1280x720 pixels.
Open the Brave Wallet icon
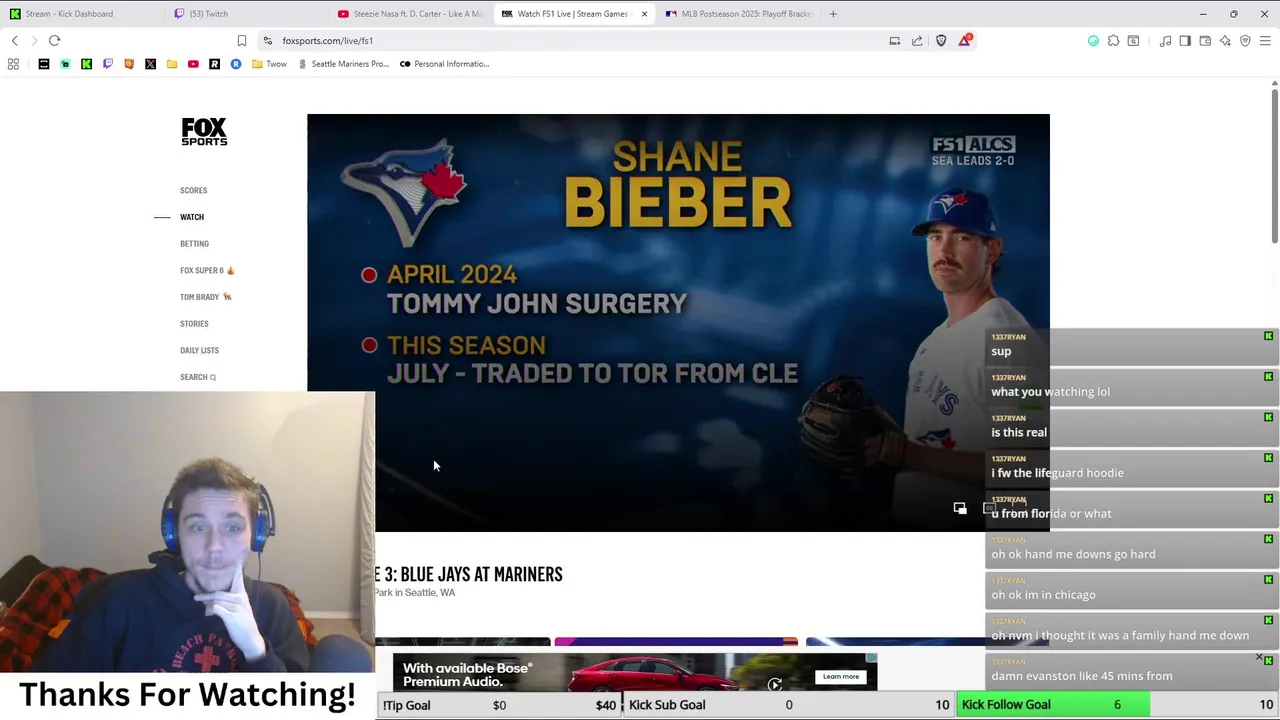coord(1205,41)
